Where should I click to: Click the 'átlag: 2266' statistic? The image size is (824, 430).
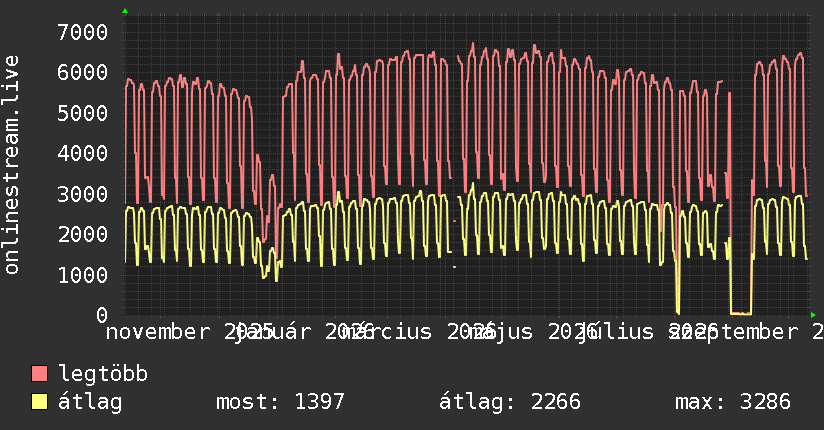click(x=510, y=402)
